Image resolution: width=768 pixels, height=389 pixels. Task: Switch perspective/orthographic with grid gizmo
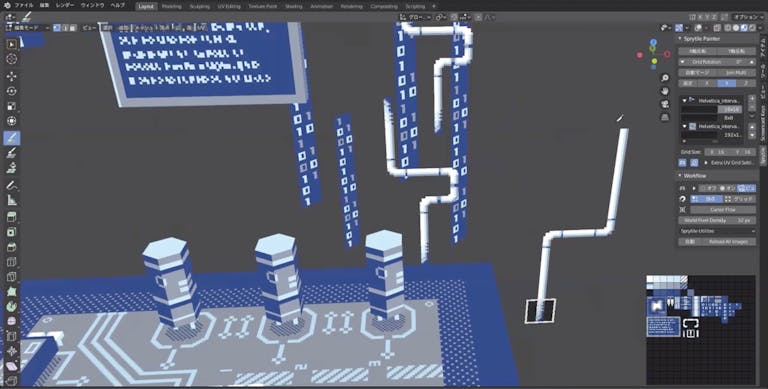tap(665, 117)
